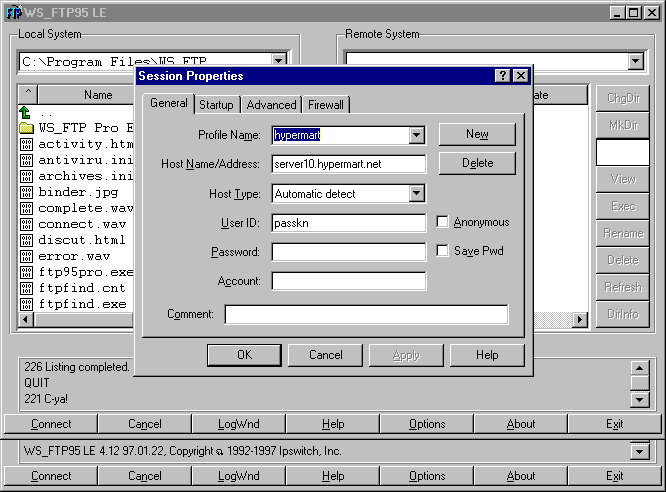The height and width of the screenshot is (492, 666).
Task: Expand the copyright status line dropdown
Action: click(639, 452)
